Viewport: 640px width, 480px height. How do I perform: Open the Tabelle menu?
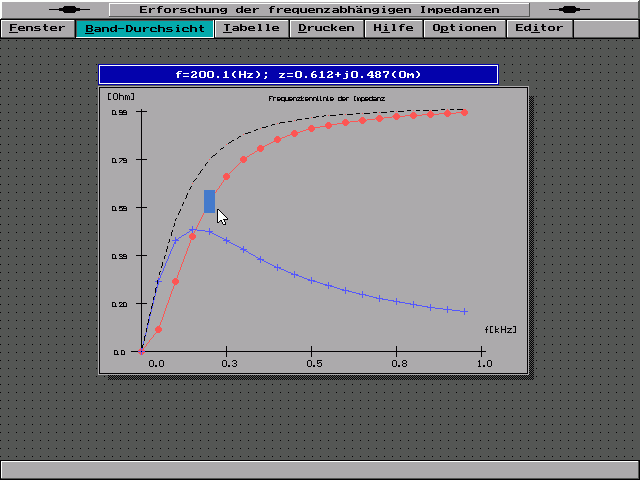[252, 28]
